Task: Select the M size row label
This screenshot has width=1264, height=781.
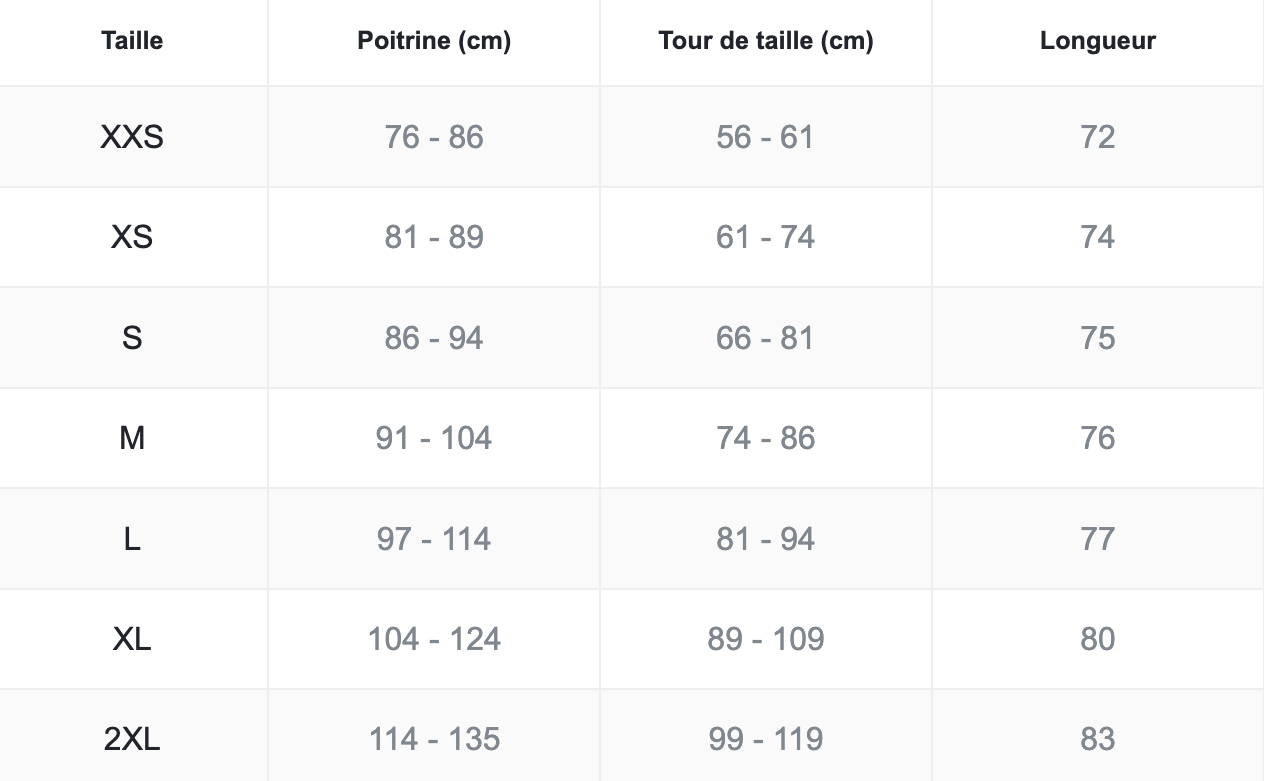Action: [x=132, y=438]
